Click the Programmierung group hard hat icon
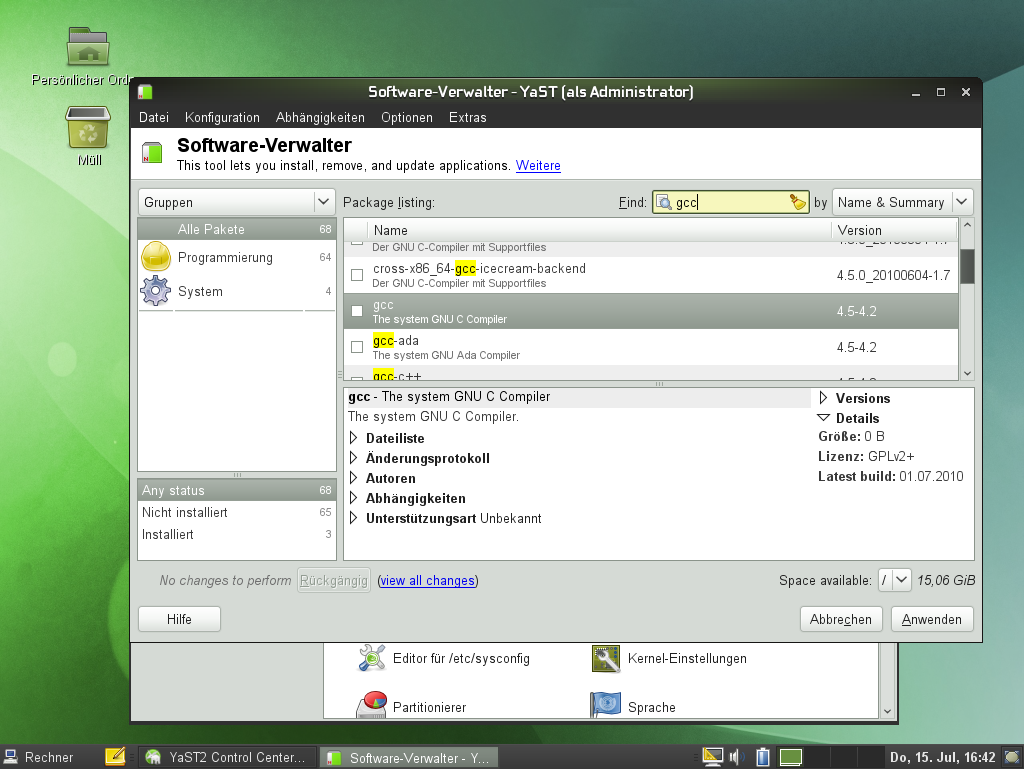 point(157,257)
